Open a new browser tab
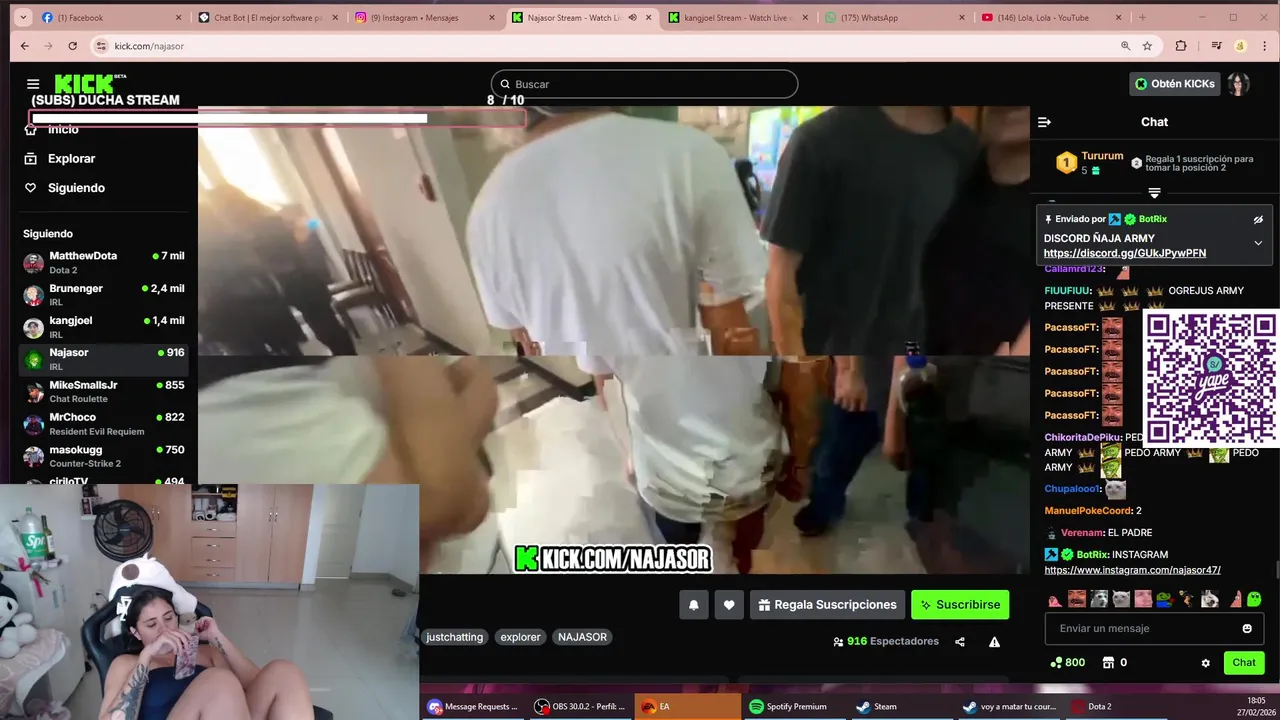The height and width of the screenshot is (720, 1280). 1142,17
